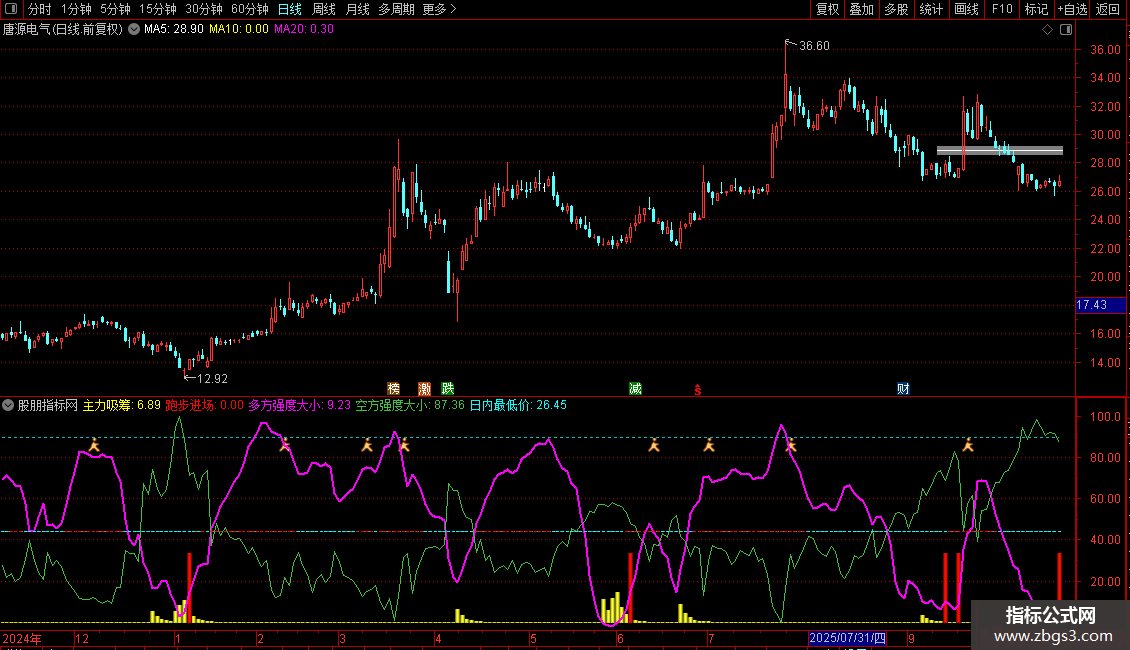Click the 2025/07/31 date marker on timeline
The width and height of the screenshot is (1130, 650).
847,638
